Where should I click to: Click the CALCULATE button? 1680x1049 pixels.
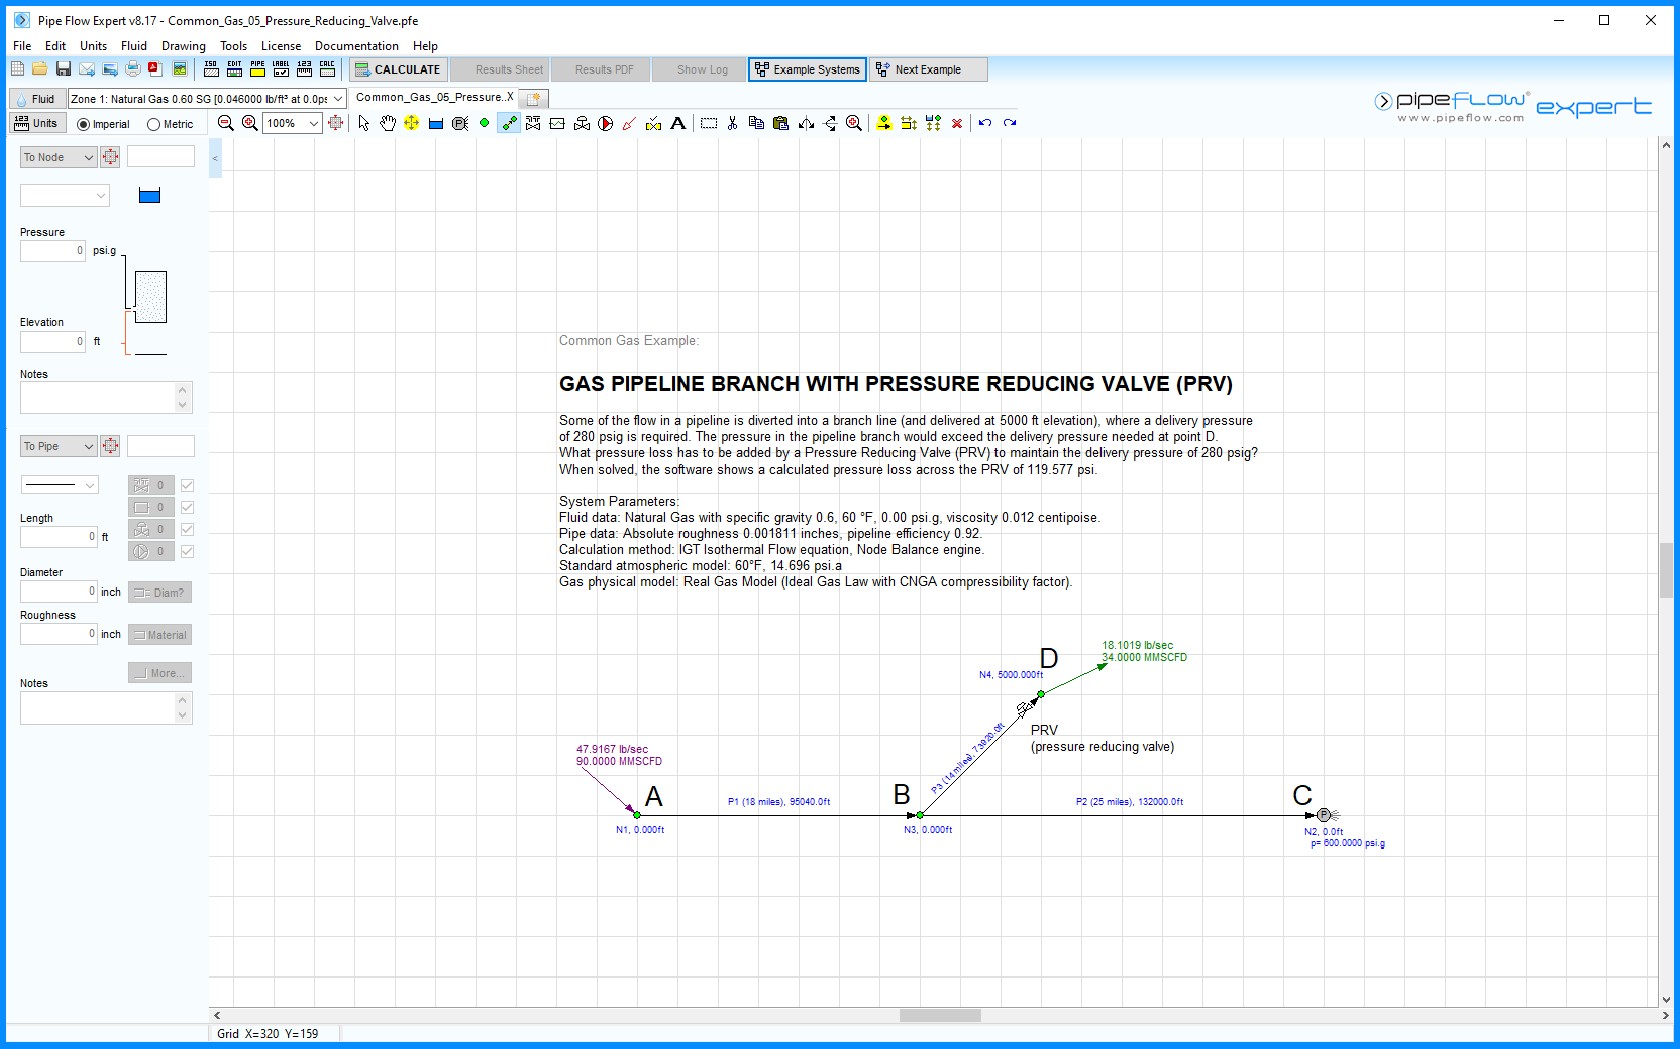pyautogui.click(x=397, y=69)
